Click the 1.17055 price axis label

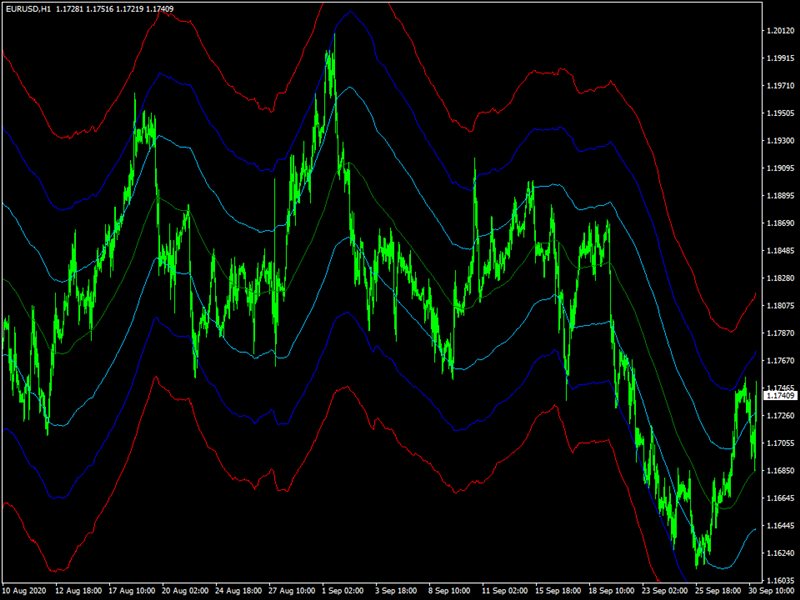click(781, 443)
